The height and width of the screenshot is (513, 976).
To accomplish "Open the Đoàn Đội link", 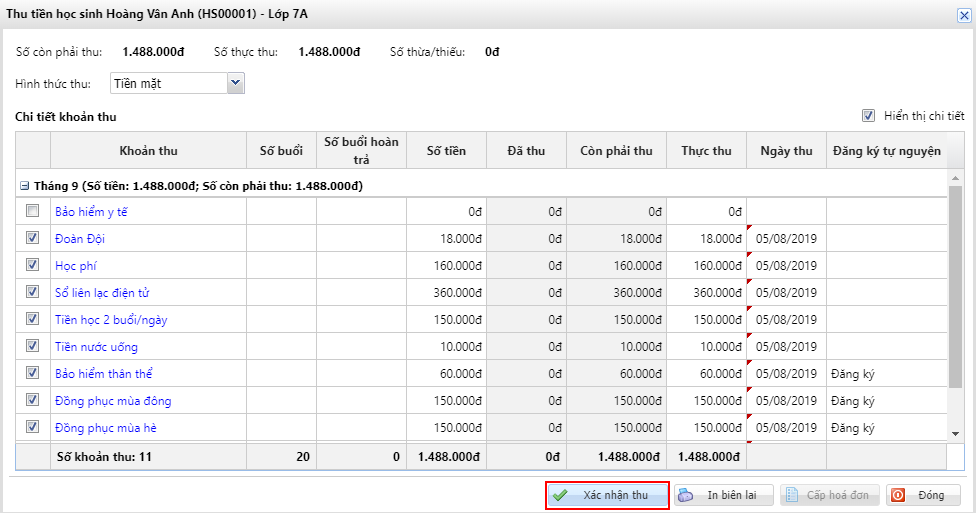I will pyautogui.click(x=80, y=238).
